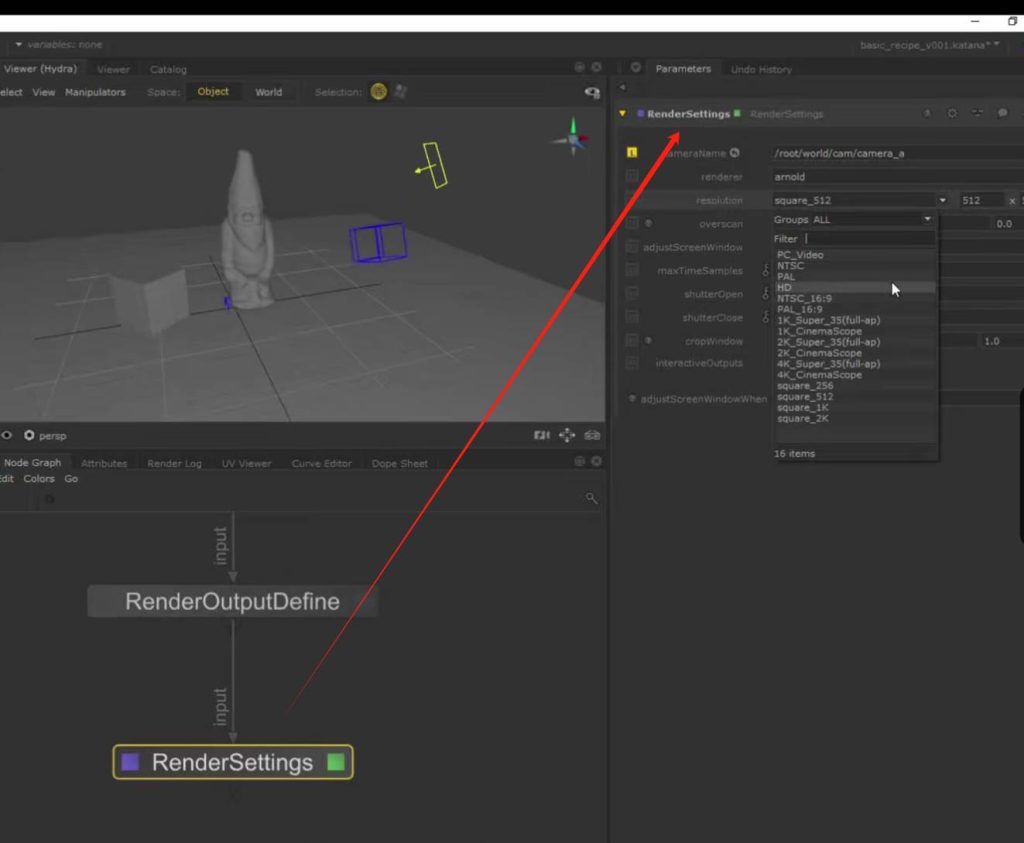Collapse the RenderSettings parameter group
The width and height of the screenshot is (1024, 843).
[622, 114]
